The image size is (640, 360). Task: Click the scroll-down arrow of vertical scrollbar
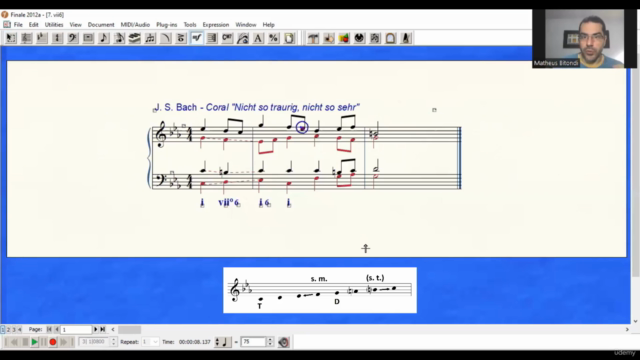pos(635,321)
